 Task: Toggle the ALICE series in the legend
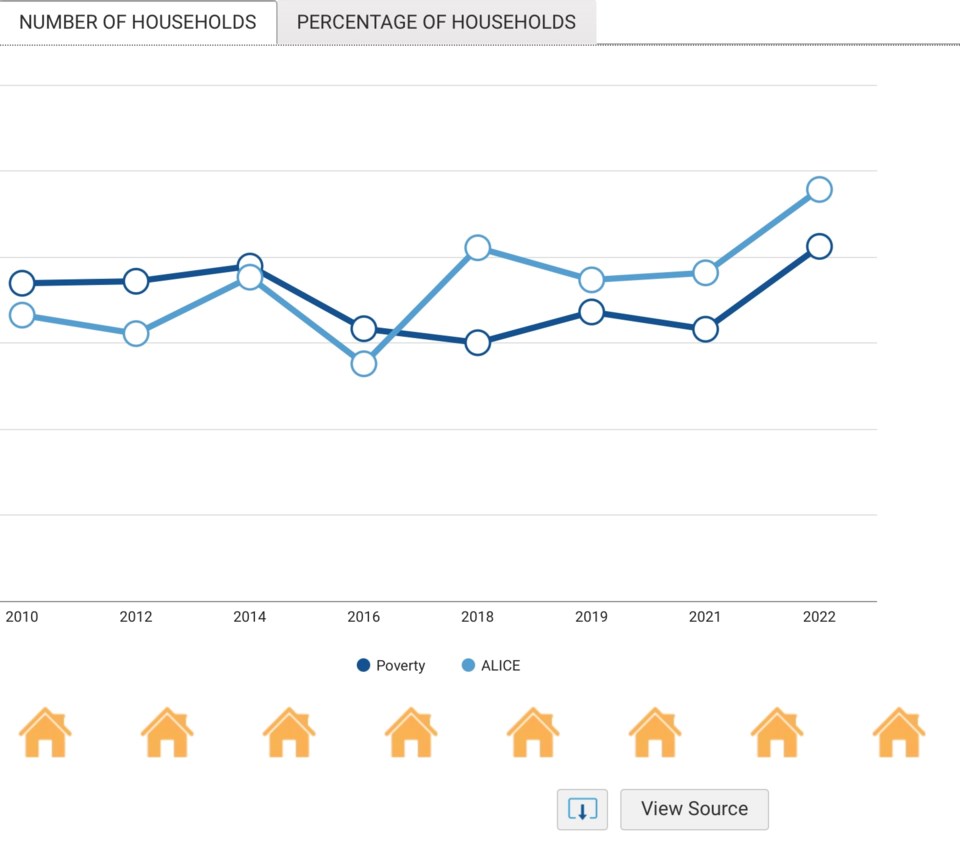point(491,666)
